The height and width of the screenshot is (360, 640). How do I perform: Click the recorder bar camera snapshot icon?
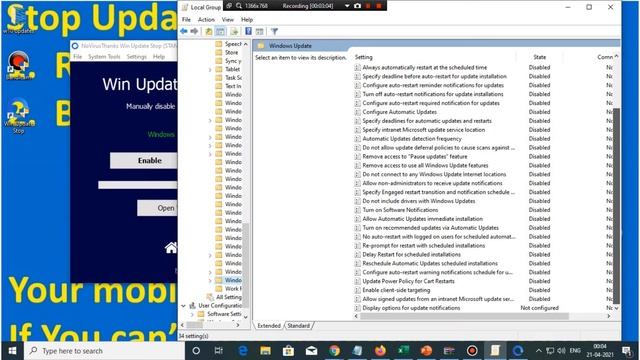click(358, 6)
